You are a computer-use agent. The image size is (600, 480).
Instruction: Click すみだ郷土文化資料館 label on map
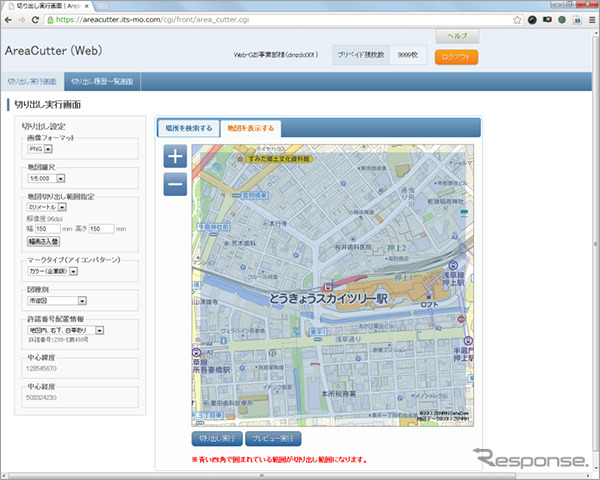click(279, 158)
